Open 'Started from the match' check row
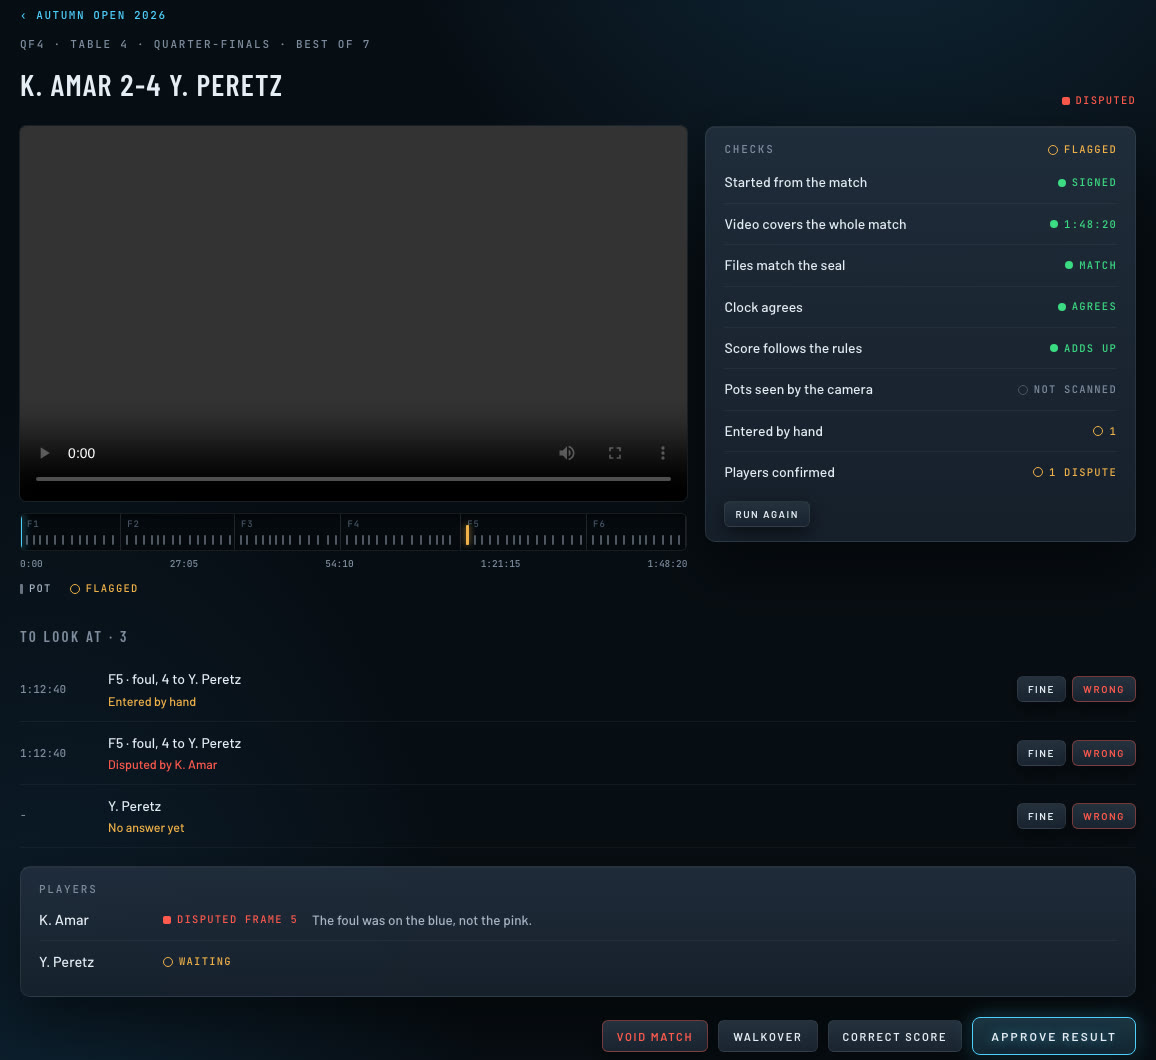The image size is (1156, 1060). [x=920, y=183]
